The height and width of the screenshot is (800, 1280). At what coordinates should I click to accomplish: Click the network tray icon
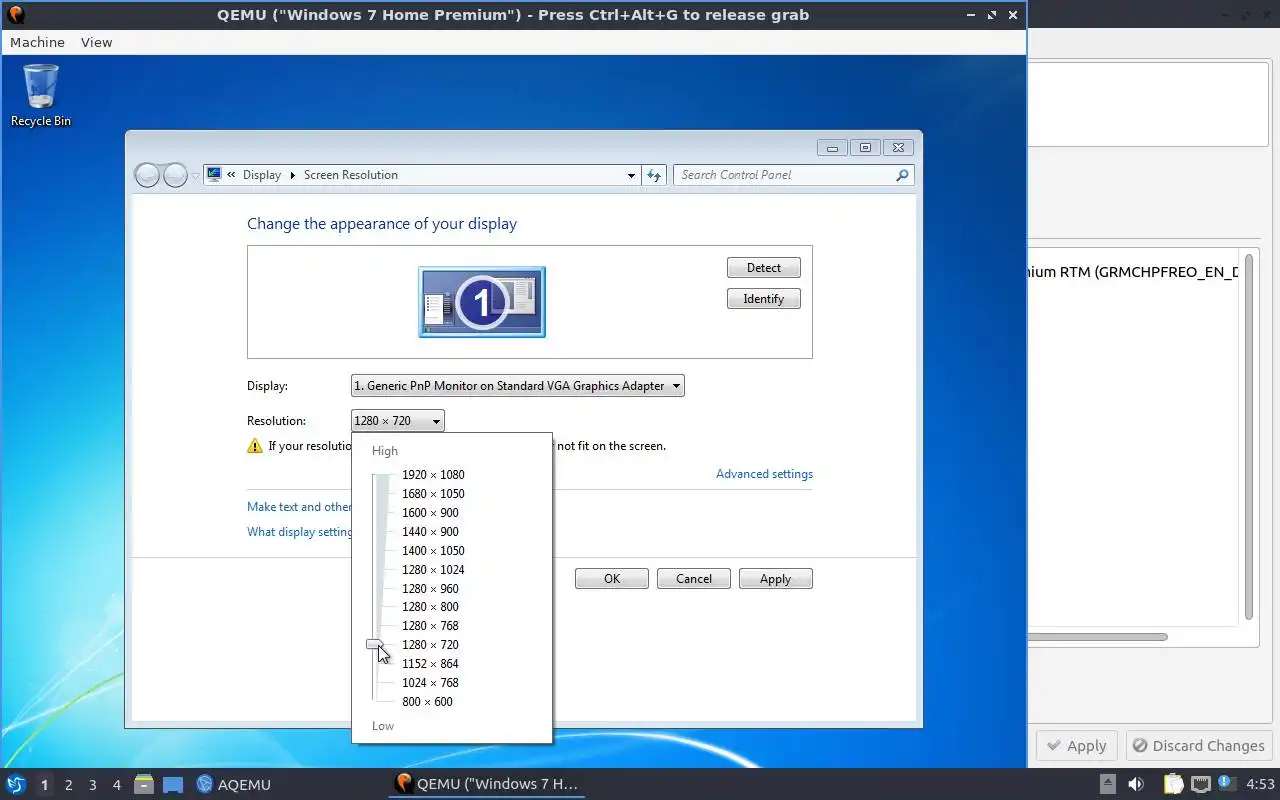(x=1201, y=784)
